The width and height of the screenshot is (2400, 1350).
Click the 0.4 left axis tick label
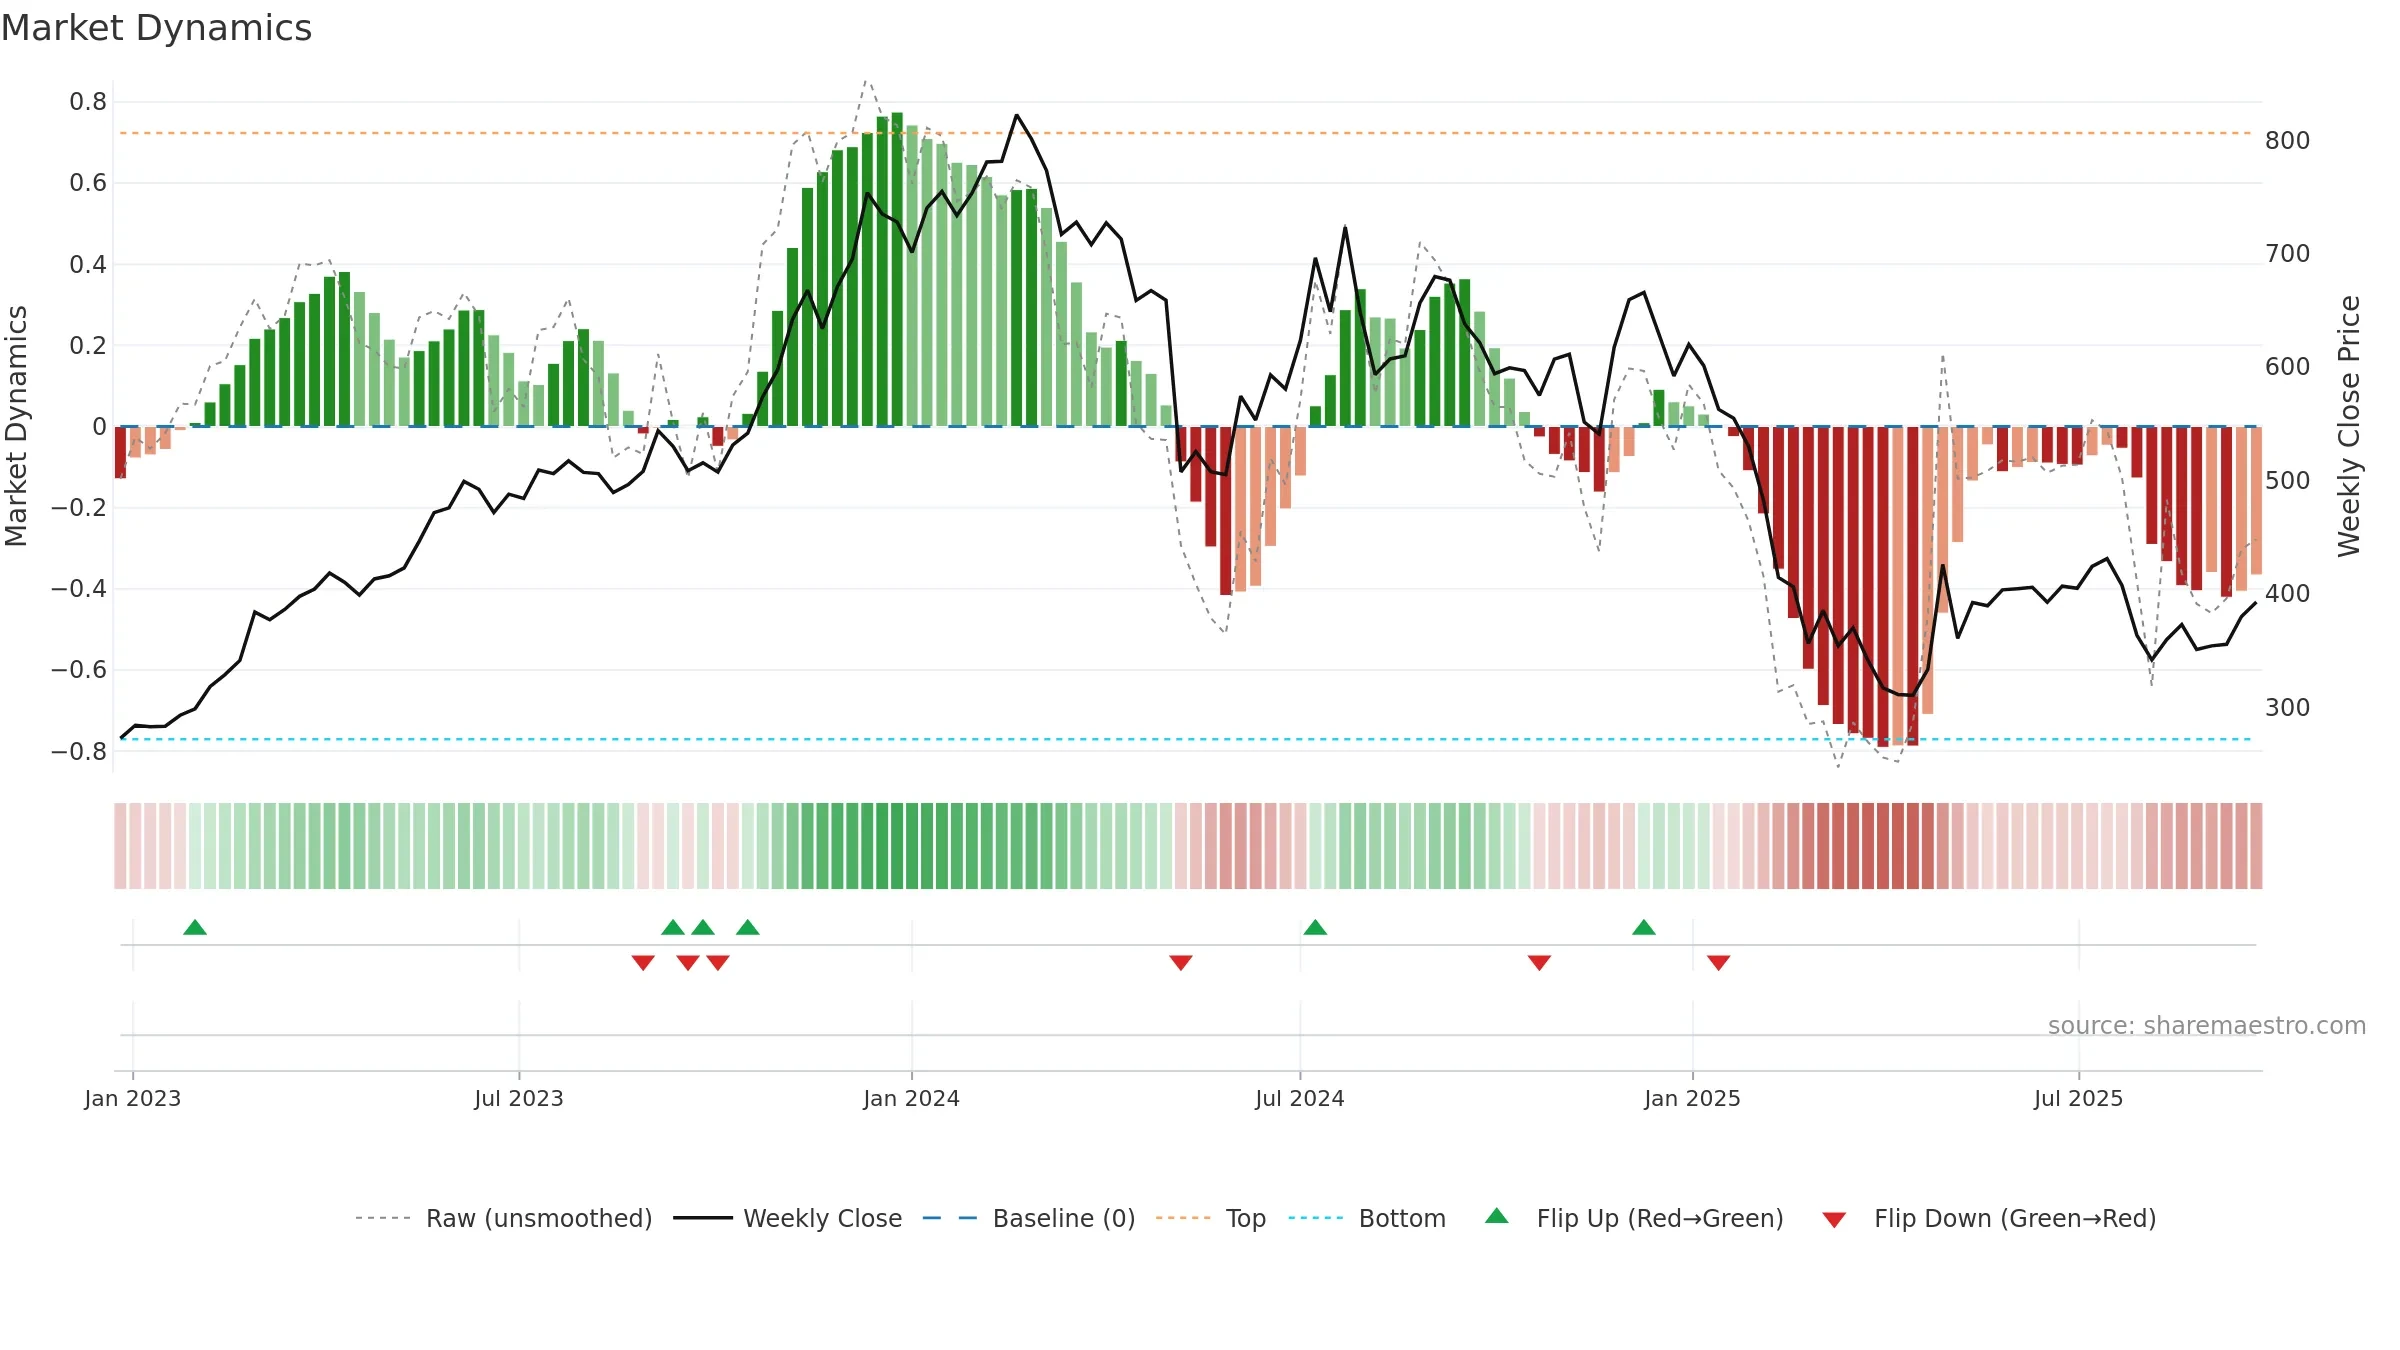pos(88,264)
